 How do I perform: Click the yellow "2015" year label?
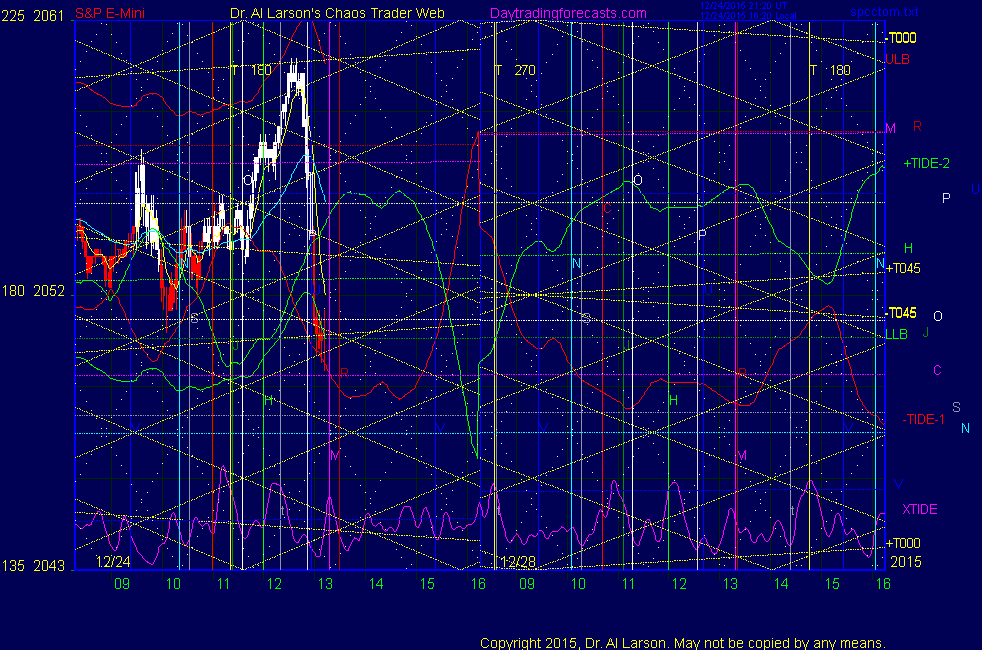coord(906,562)
